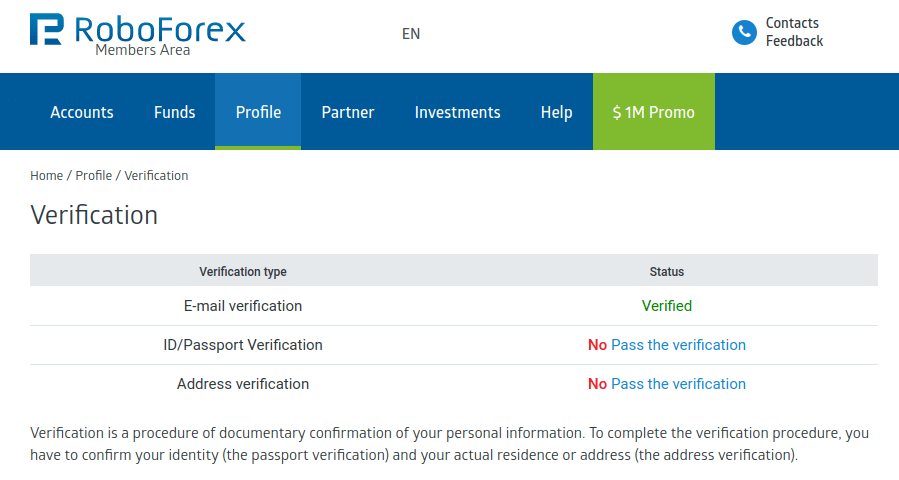This screenshot has height=480, width=899.
Task: Click the Status column header
Action: pos(667,271)
